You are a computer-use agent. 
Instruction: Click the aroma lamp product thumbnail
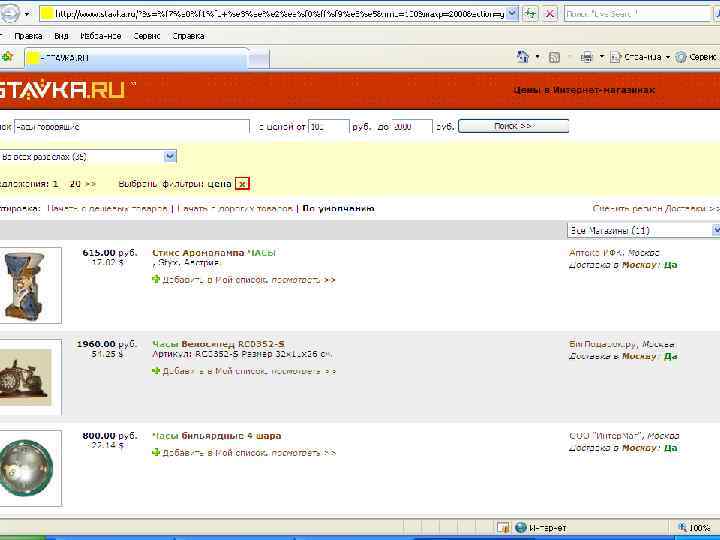tap(28, 285)
